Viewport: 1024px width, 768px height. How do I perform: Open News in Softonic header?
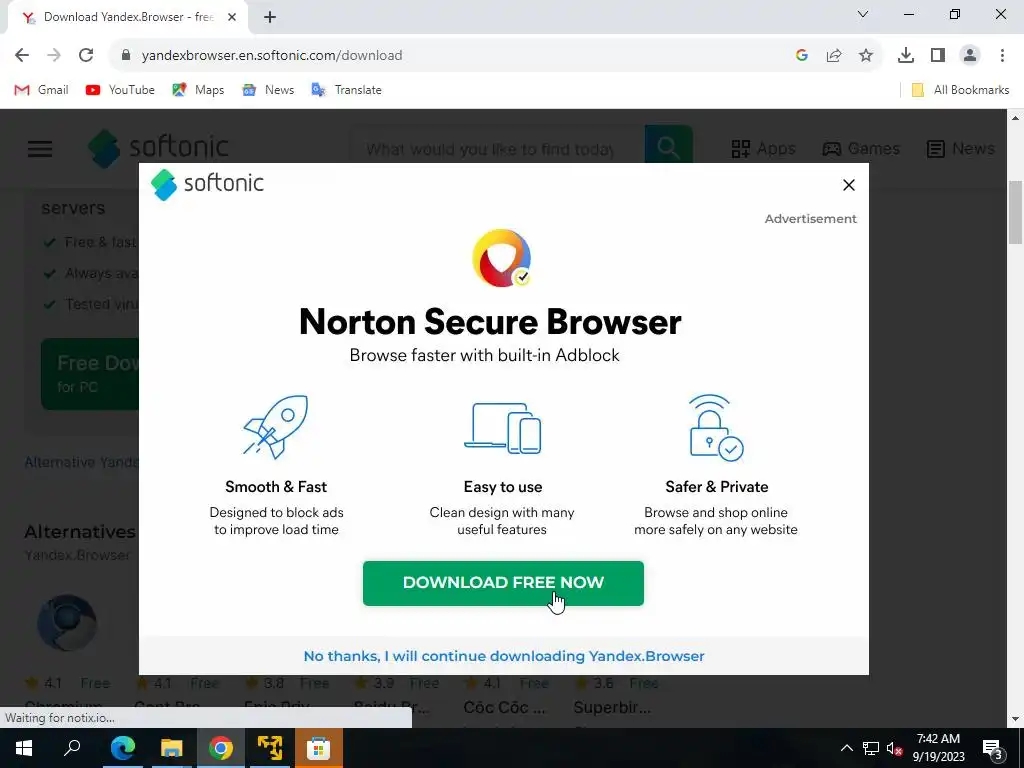(961, 149)
